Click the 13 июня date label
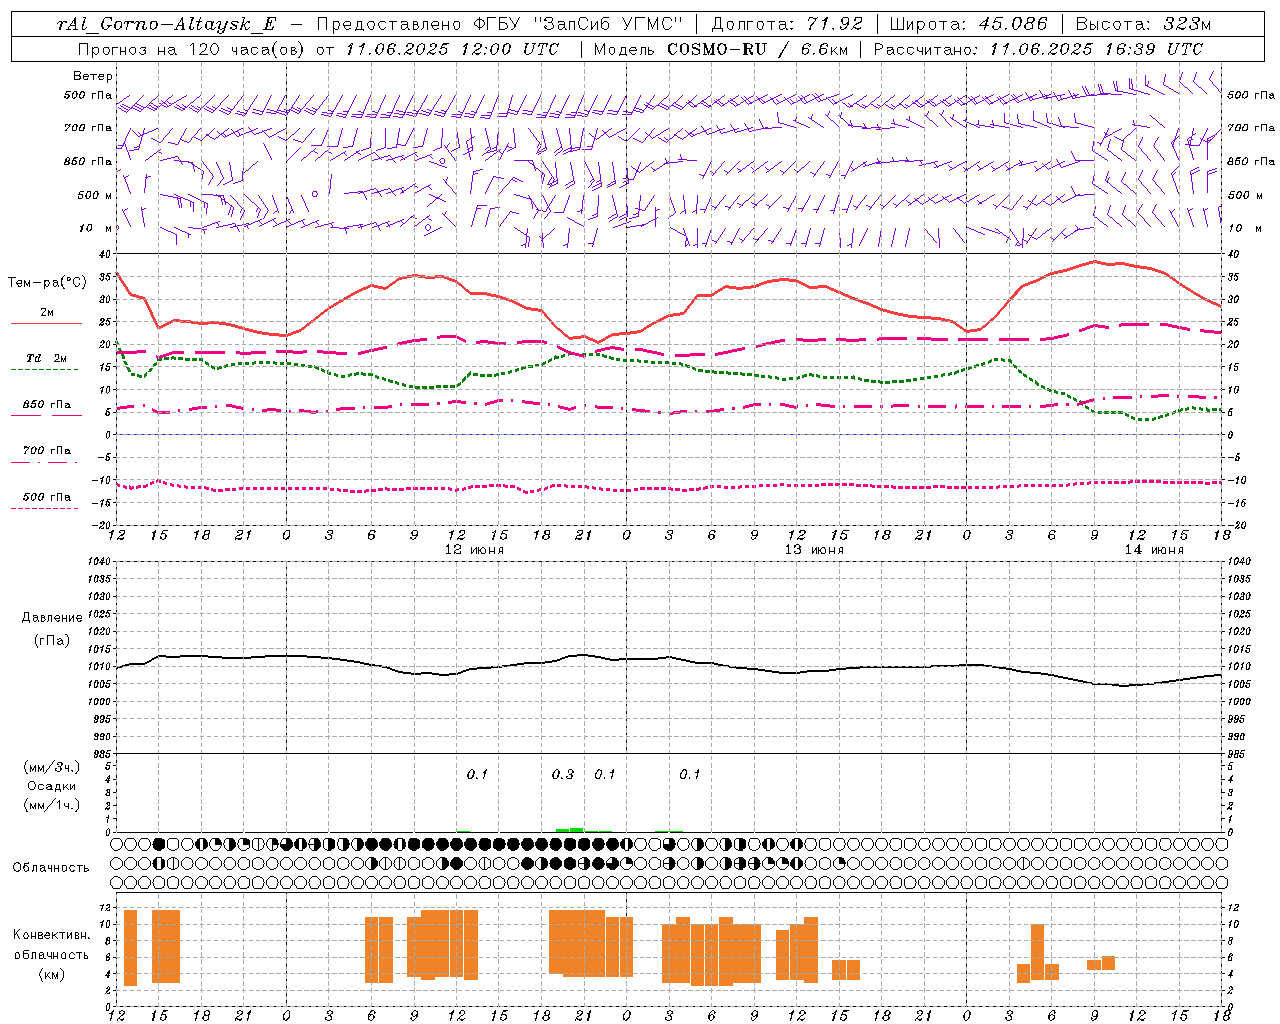 814,550
